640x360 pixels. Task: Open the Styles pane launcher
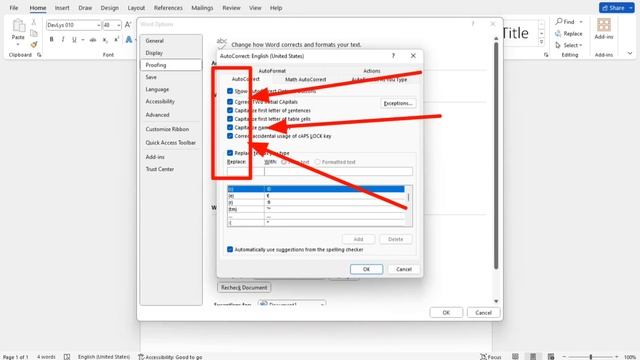coord(546,55)
